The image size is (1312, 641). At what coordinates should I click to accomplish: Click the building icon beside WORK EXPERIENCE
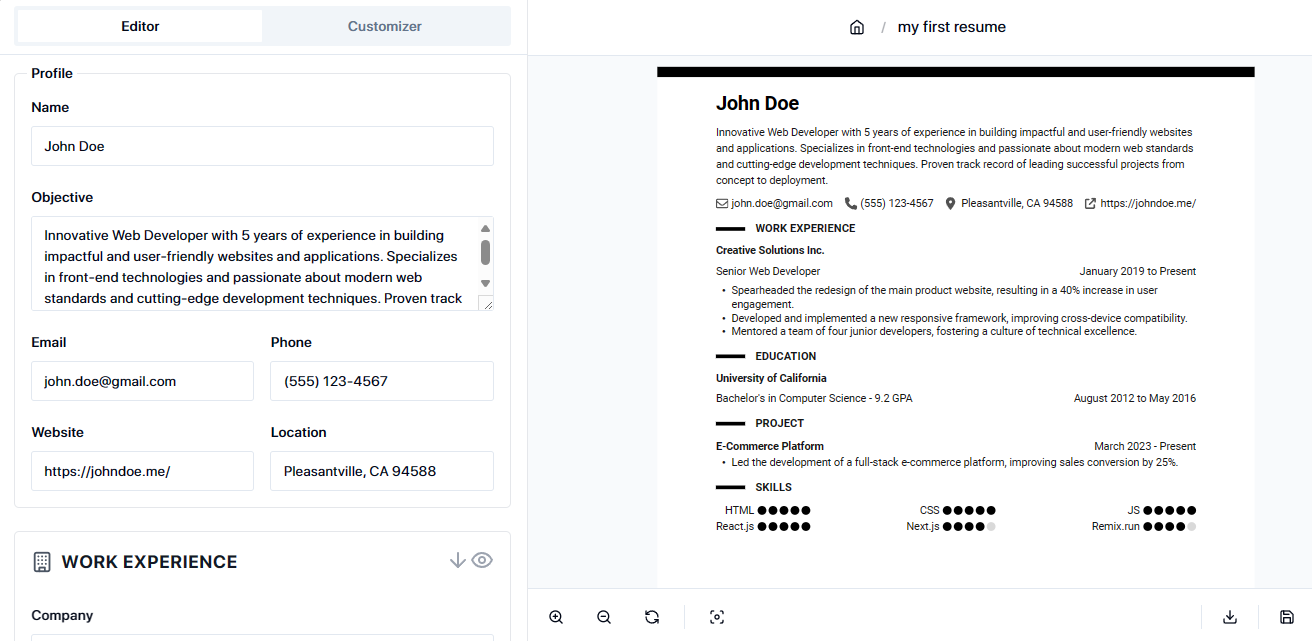(40, 561)
